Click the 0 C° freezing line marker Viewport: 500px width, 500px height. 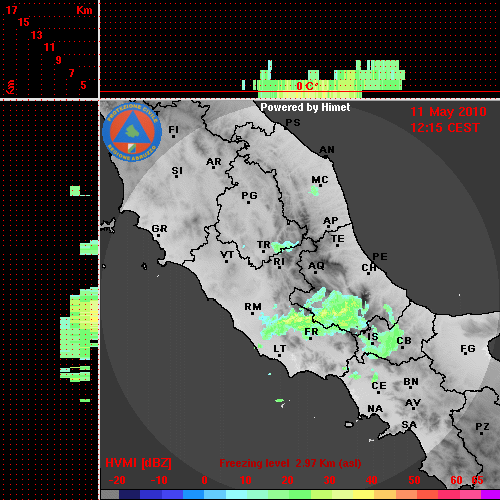[x=307, y=86]
